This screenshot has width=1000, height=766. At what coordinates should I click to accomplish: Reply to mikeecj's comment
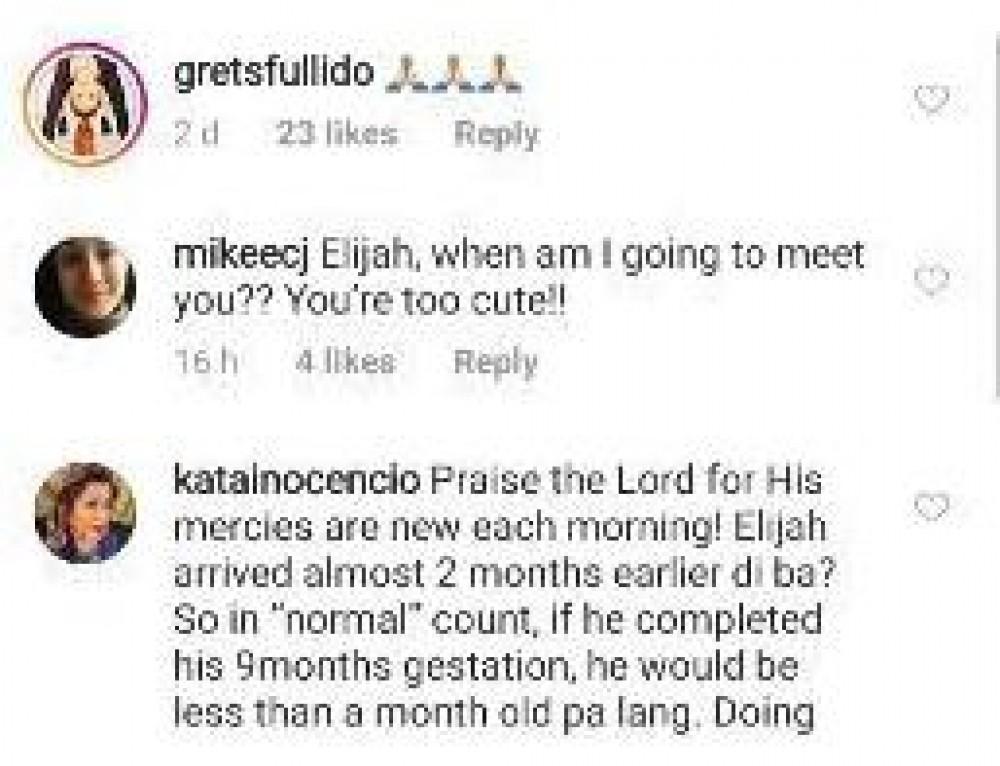[x=496, y=362]
